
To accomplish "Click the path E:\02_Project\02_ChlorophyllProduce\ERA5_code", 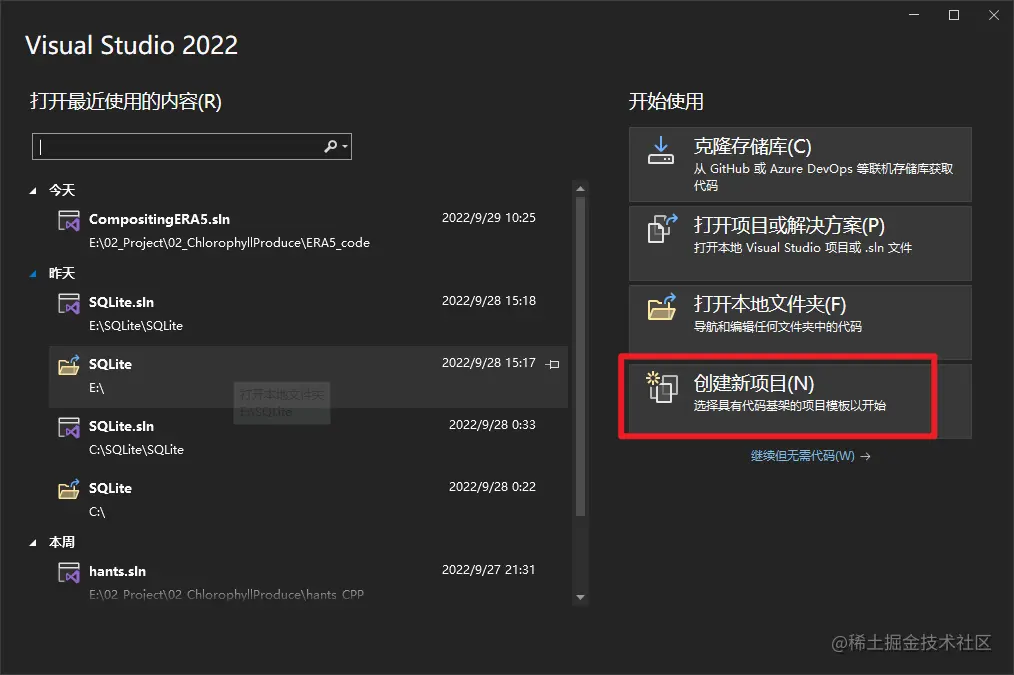I will 230,243.
